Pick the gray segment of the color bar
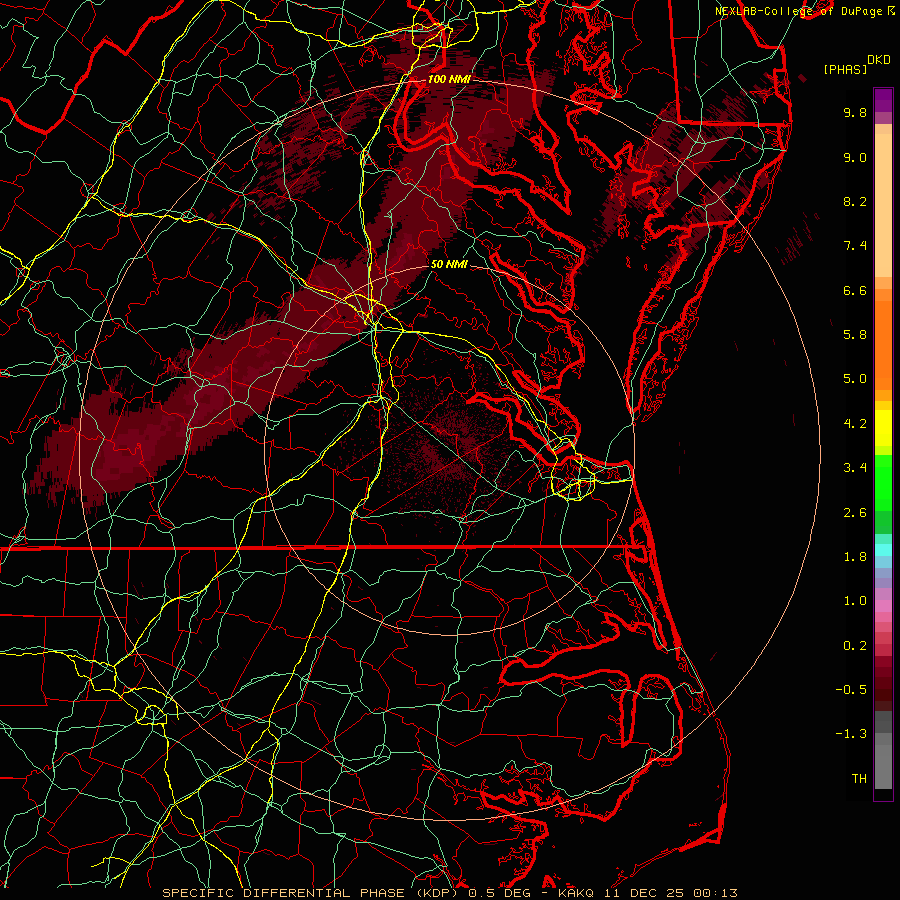 point(883,752)
